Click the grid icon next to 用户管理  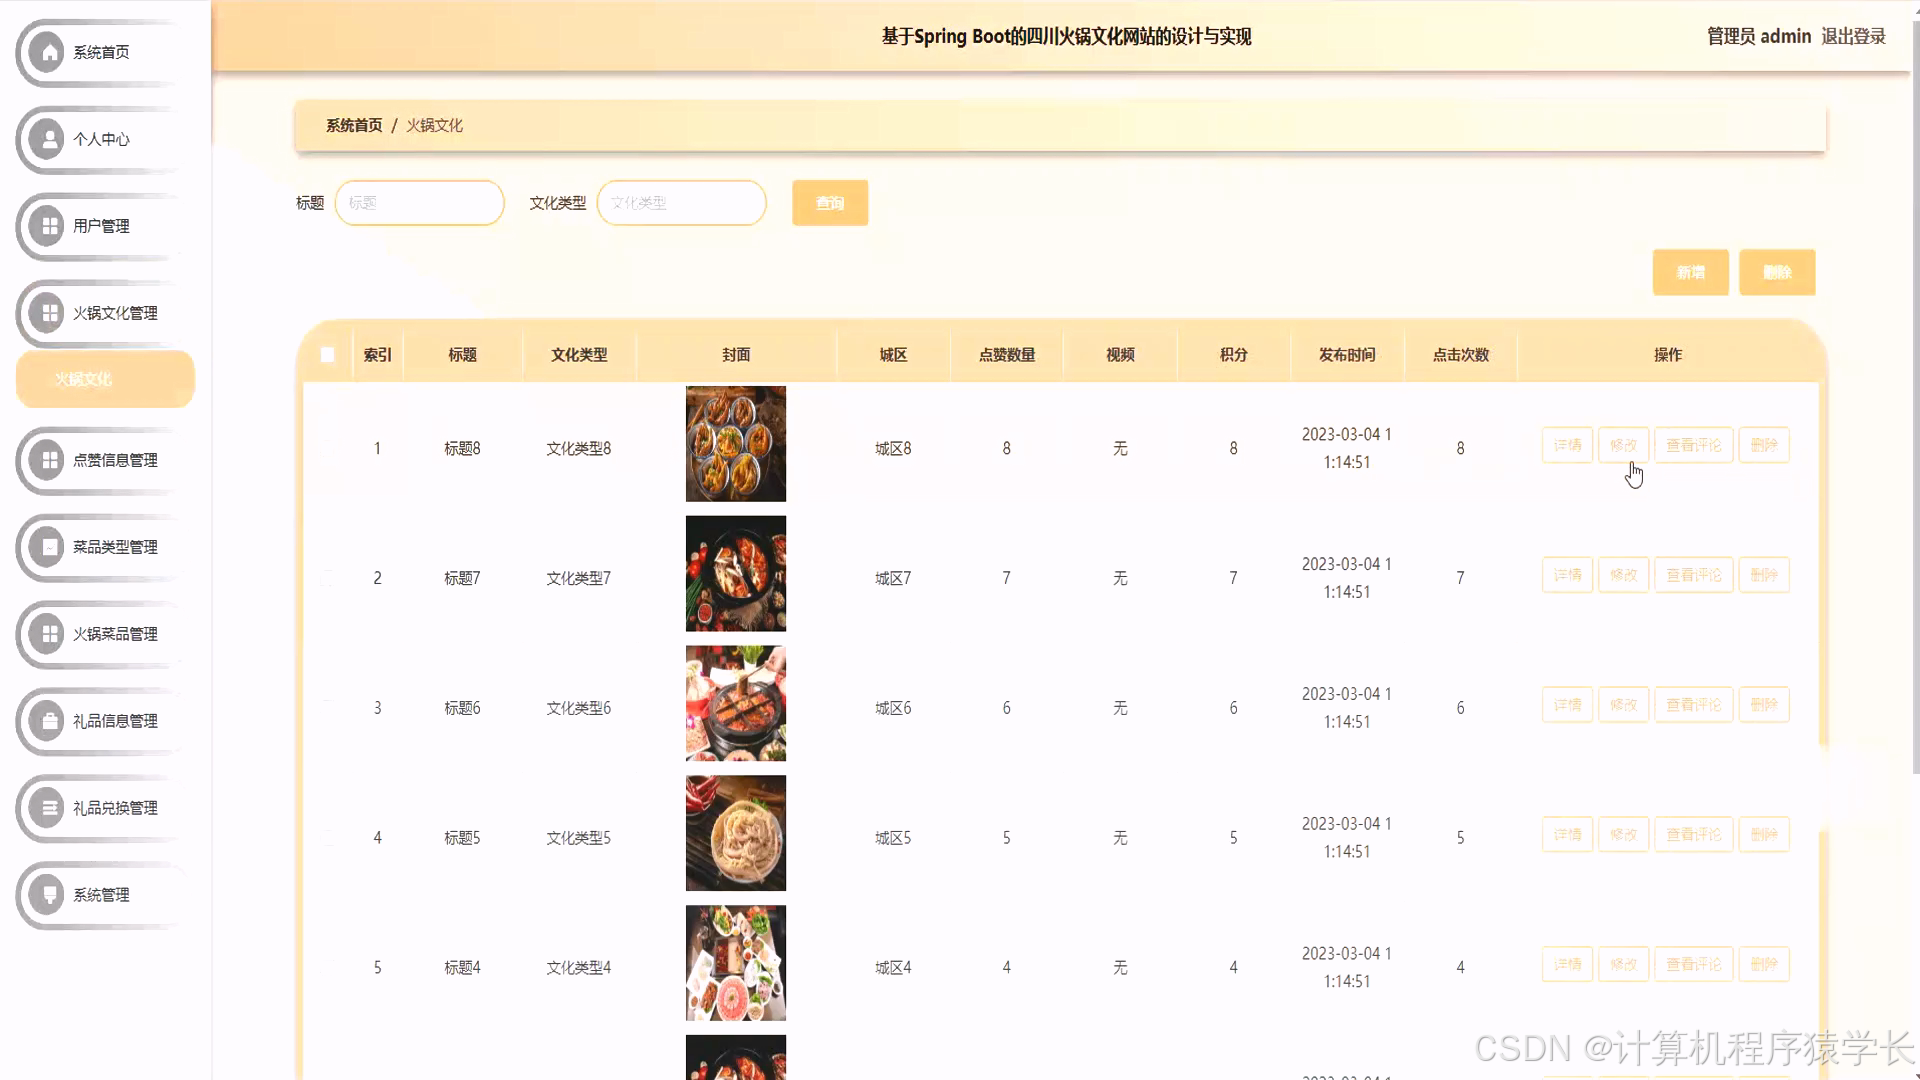(x=48, y=226)
